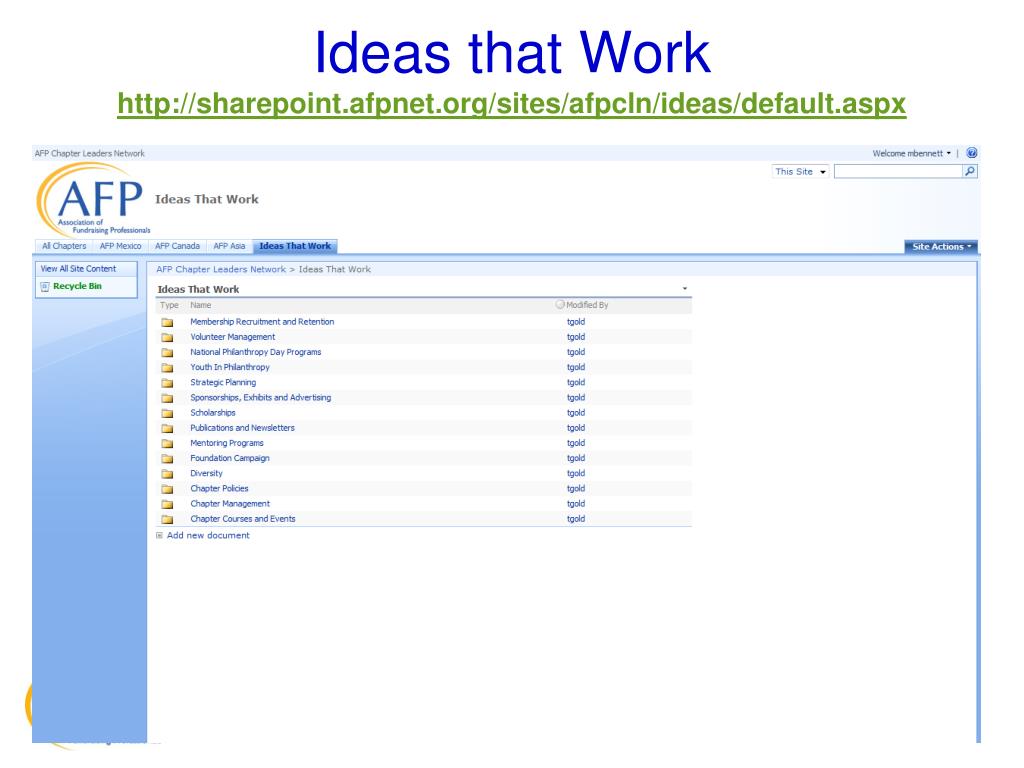Open the Recycle Bin link
Viewport: 1024px width, 768px height.
[77, 287]
